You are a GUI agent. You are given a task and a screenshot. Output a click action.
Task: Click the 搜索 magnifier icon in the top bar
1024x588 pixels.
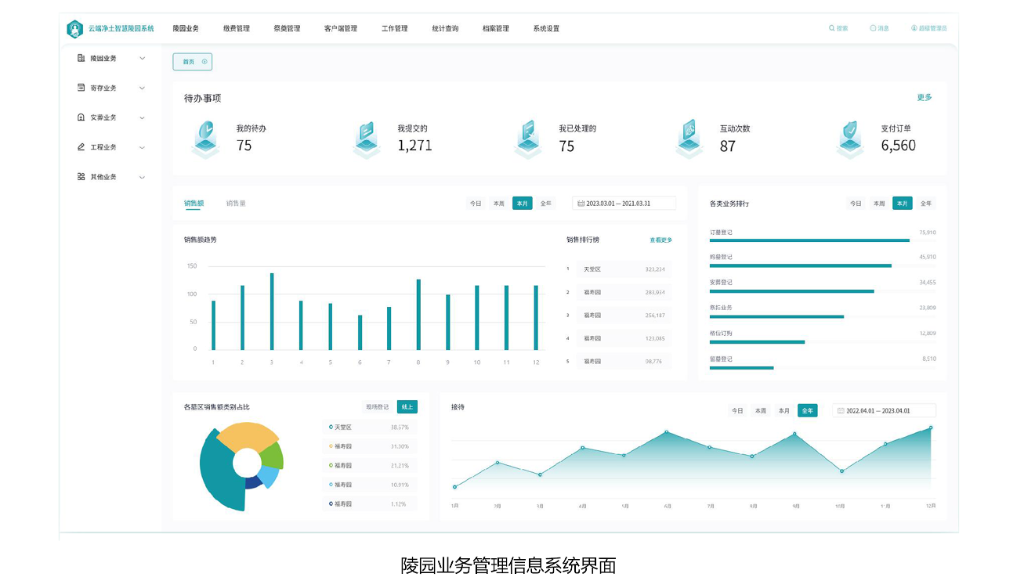(x=831, y=28)
